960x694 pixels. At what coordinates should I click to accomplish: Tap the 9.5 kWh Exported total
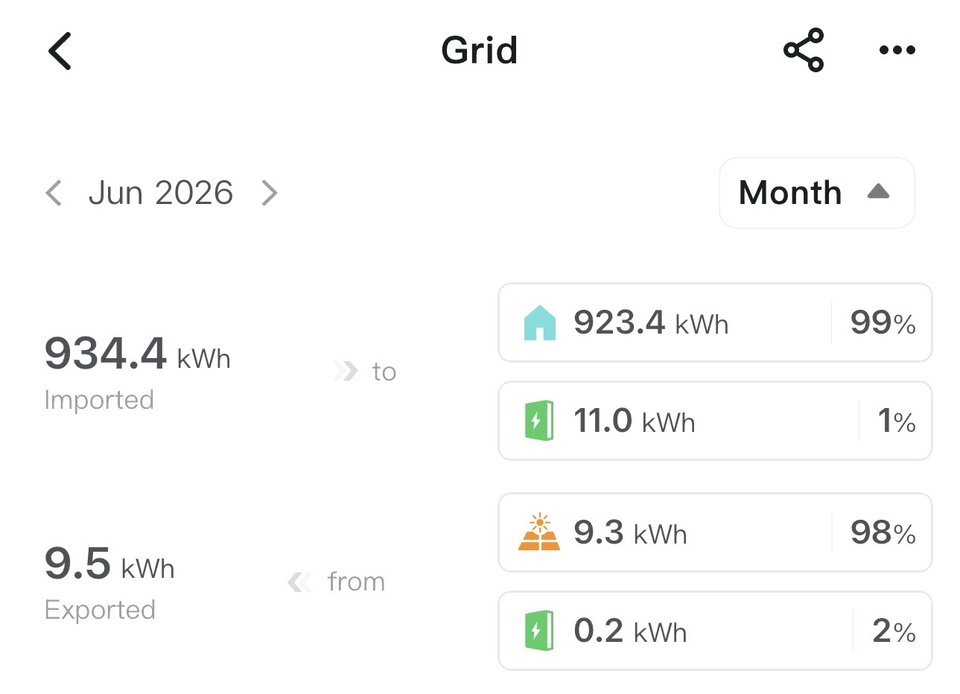(x=110, y=583)
